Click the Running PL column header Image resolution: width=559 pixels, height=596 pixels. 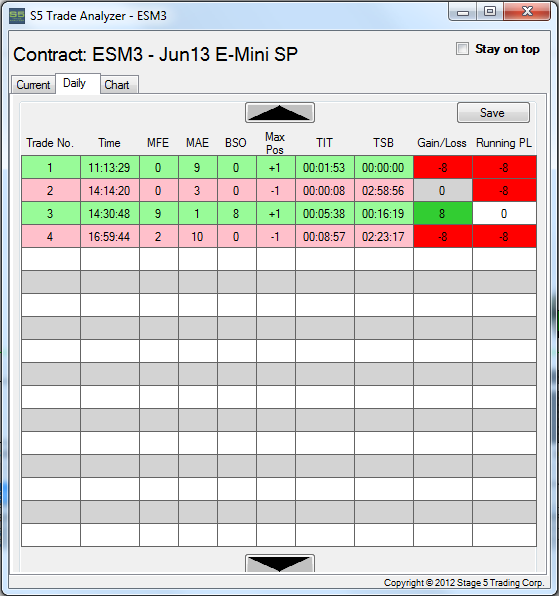point(504,143)
